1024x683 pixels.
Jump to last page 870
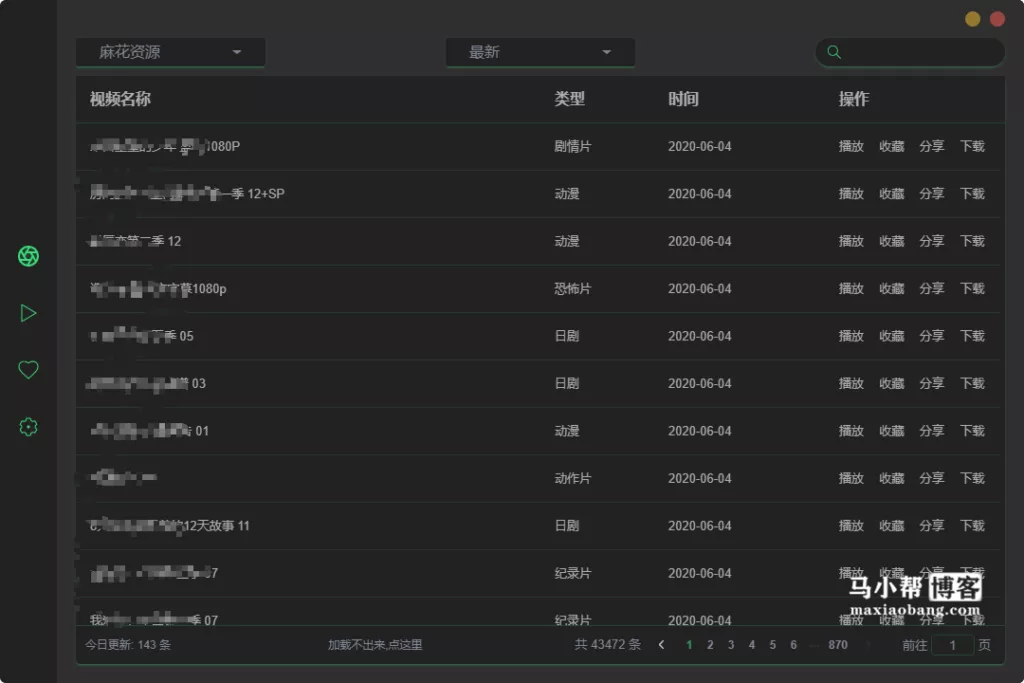838,645
